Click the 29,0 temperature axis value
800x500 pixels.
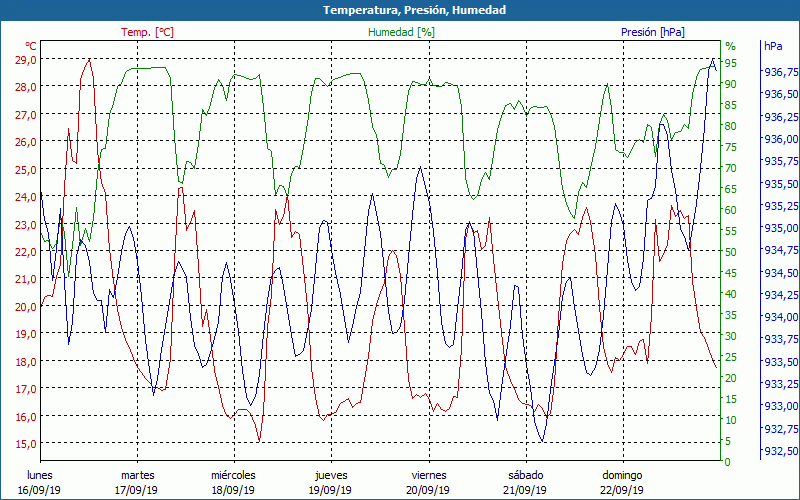(x=26, y=60)
